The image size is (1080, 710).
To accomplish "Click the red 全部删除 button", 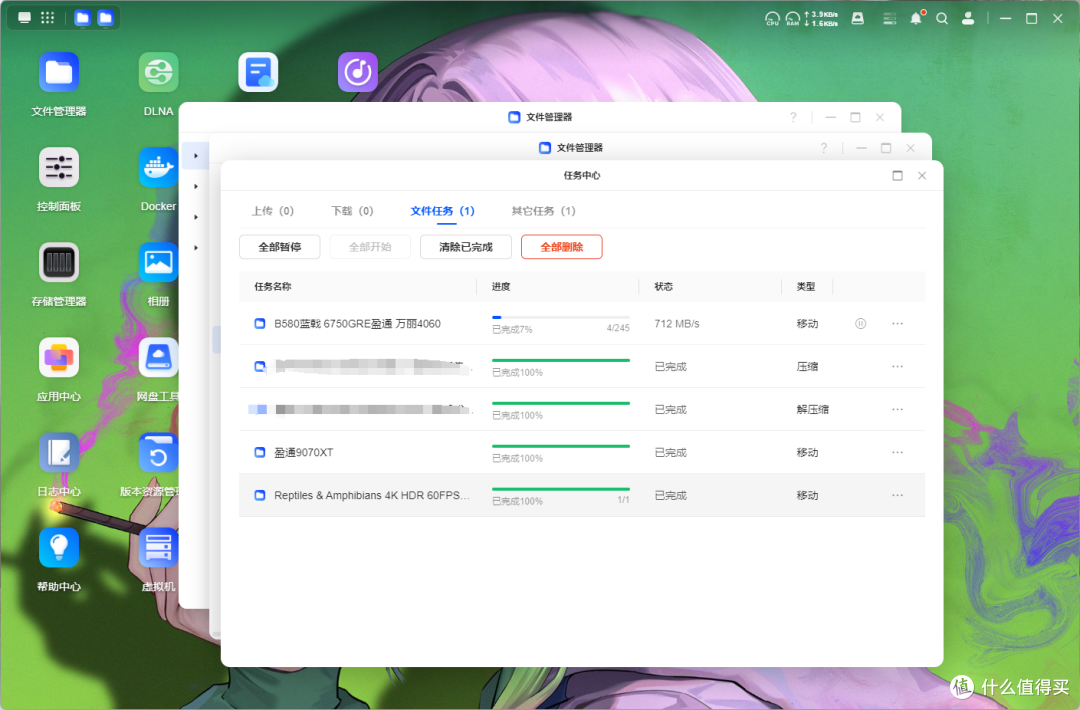I will point(561,247).
